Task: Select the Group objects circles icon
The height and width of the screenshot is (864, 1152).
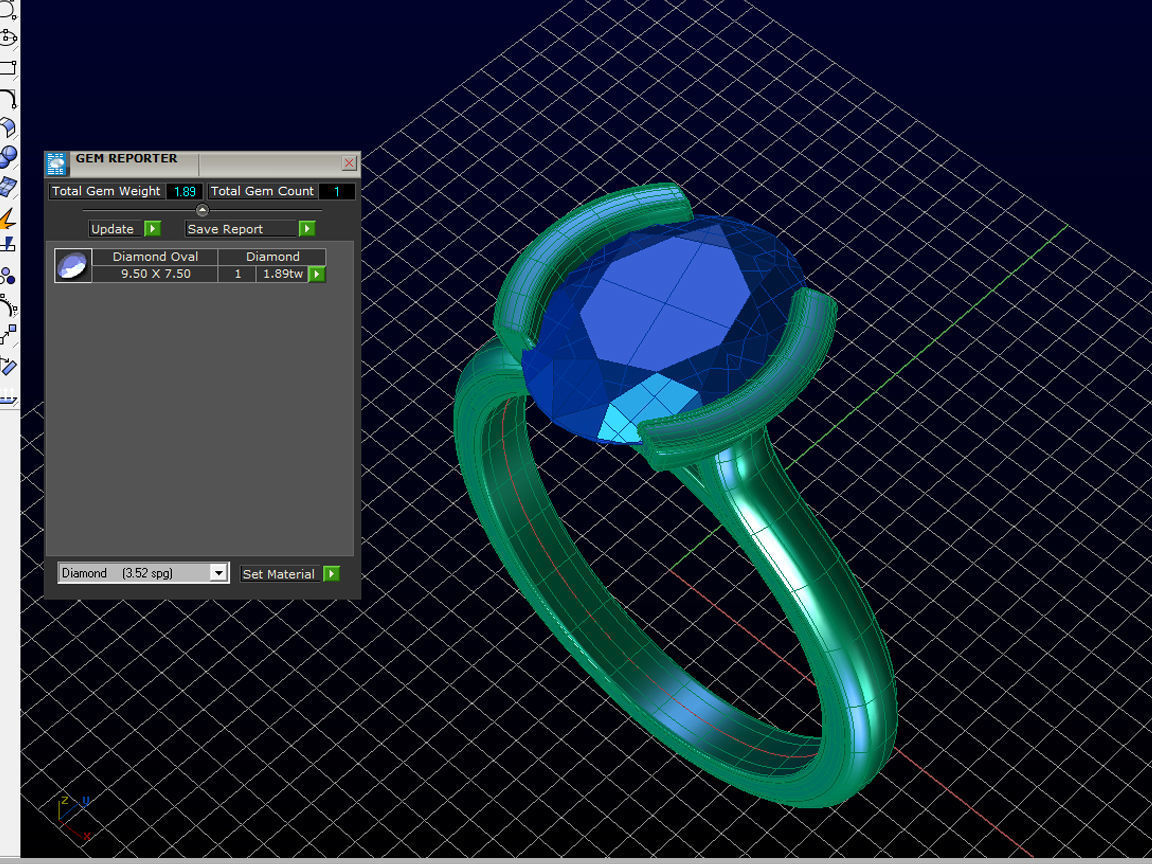Action: 7,276
